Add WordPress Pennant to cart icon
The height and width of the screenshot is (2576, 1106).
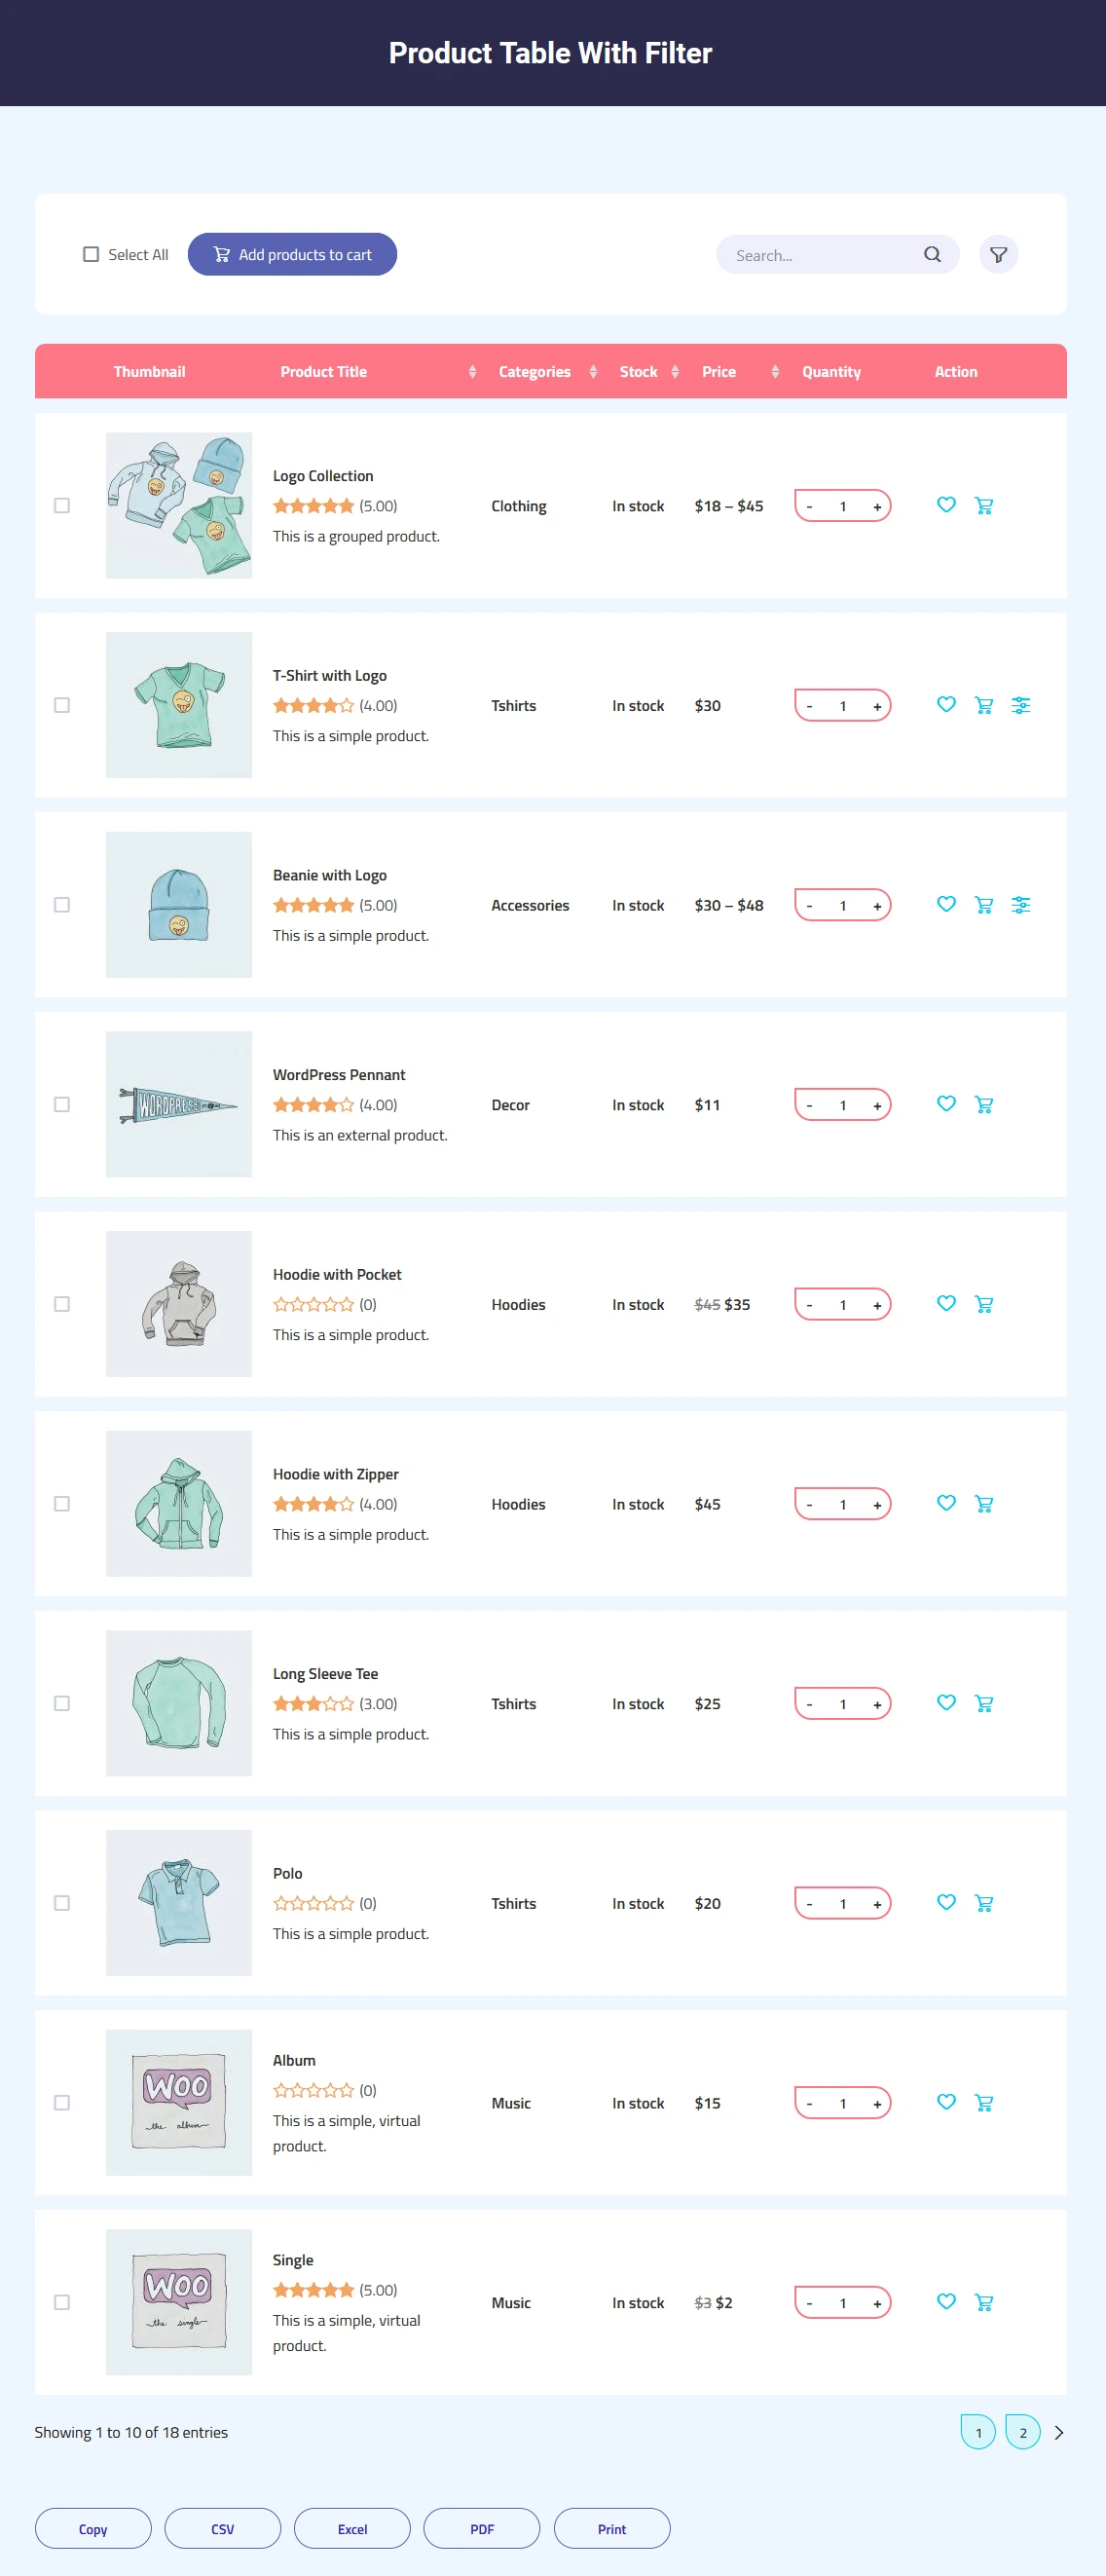pyautogui.click(x=984, y=1104)
